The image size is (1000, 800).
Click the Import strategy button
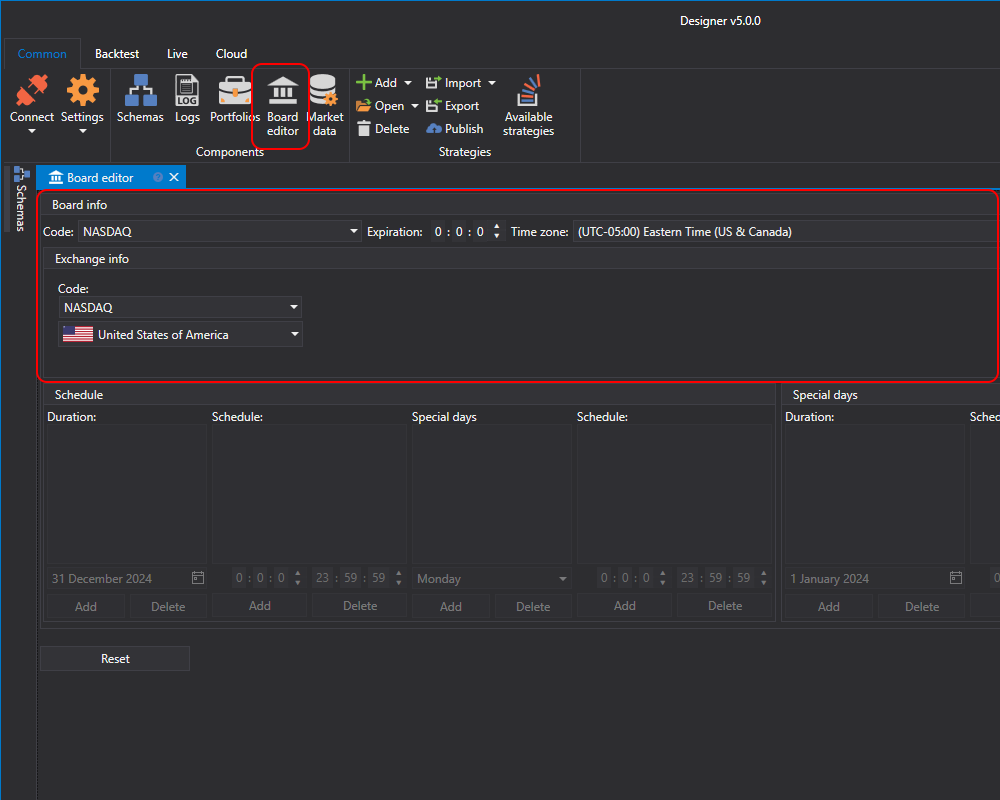[x=453, y=83]
